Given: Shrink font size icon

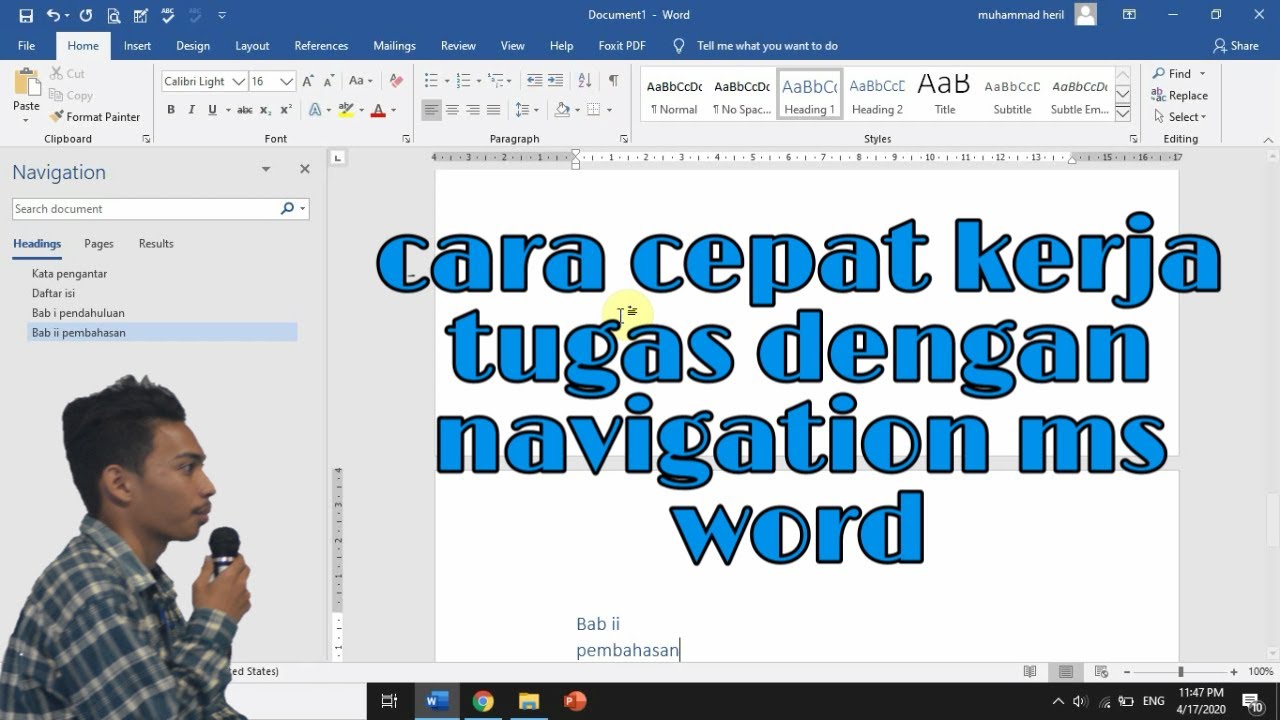Looking at the screenshot, I should 329,81.
